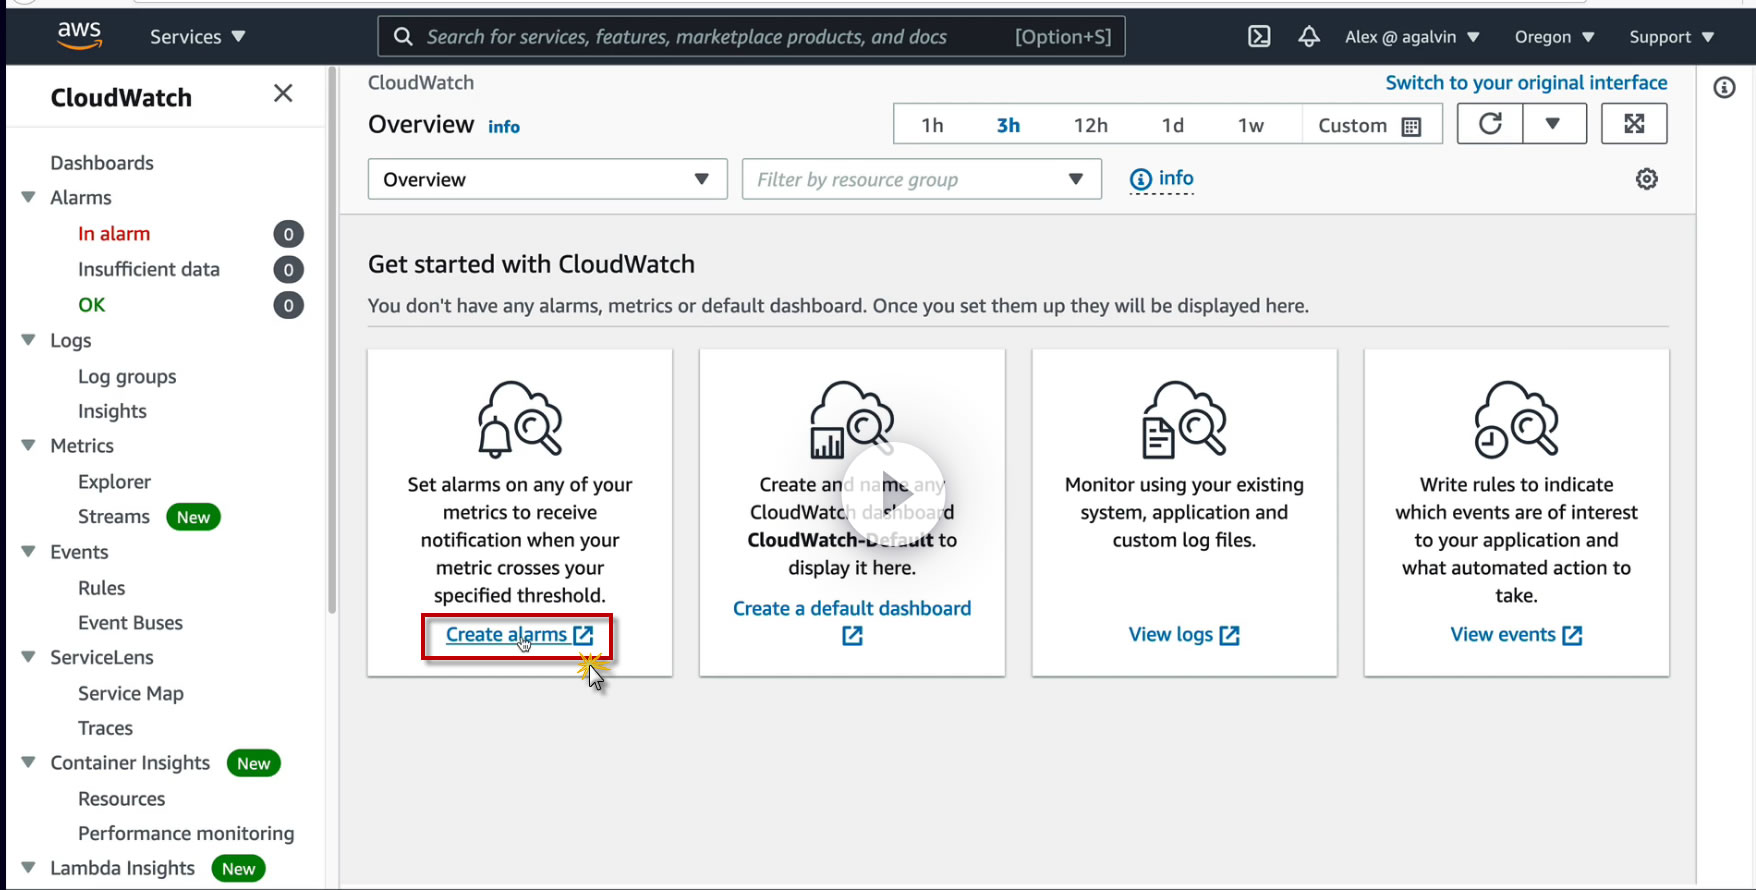This screenshot has height=890, width=1756.
Task: Click Create a default dashboard link
Action: 852,608
